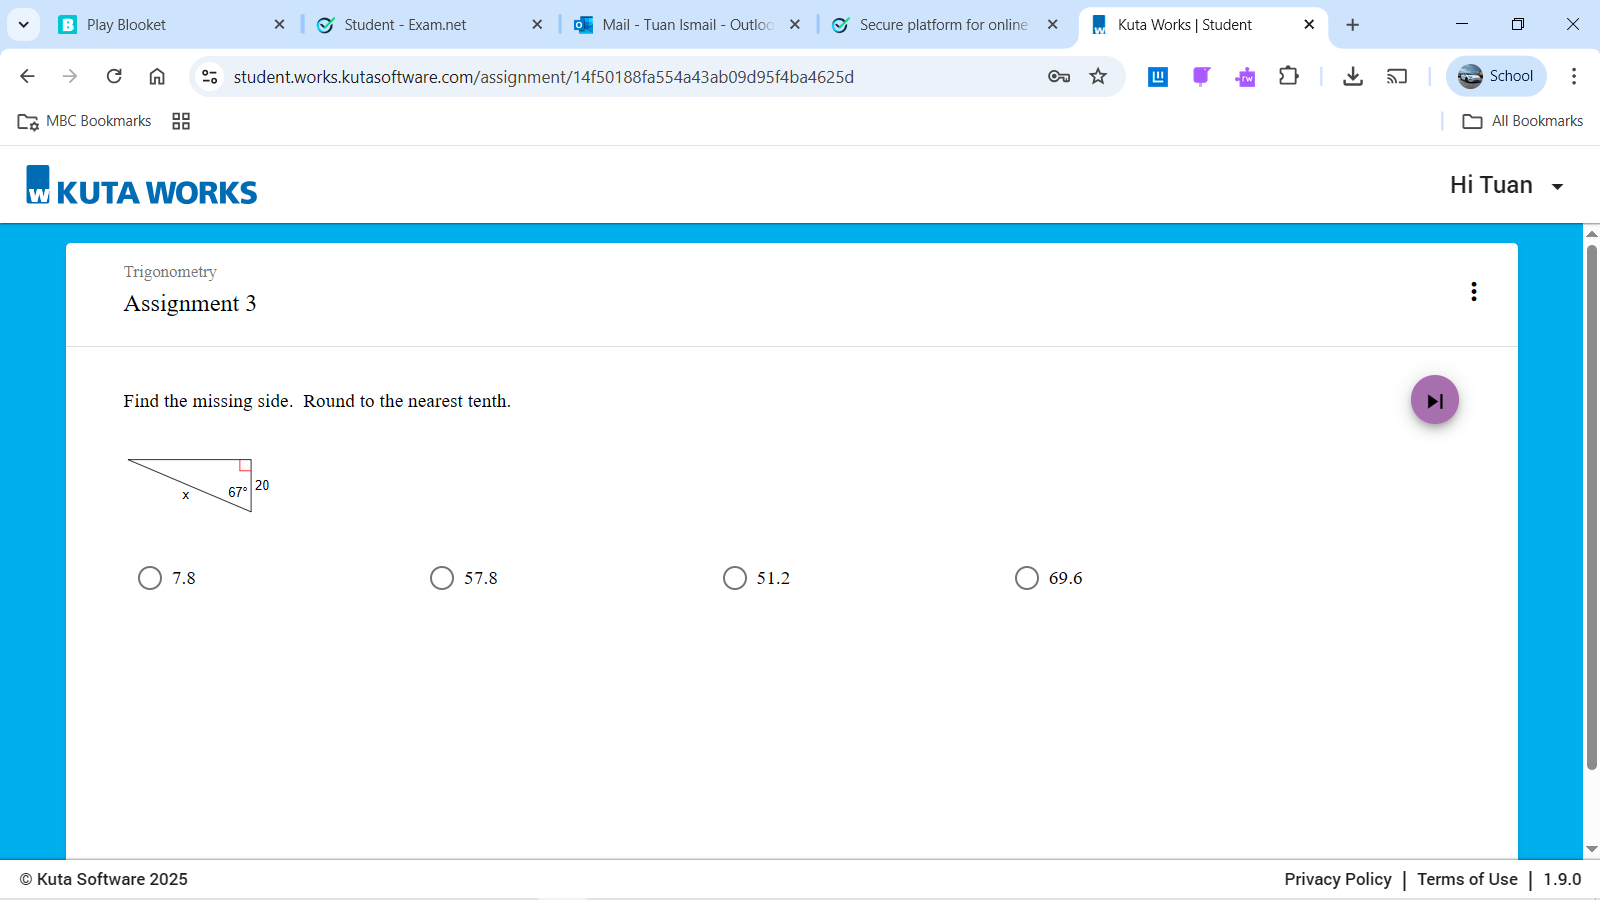Bookmark this page with the star icon

pos(1098,77)
